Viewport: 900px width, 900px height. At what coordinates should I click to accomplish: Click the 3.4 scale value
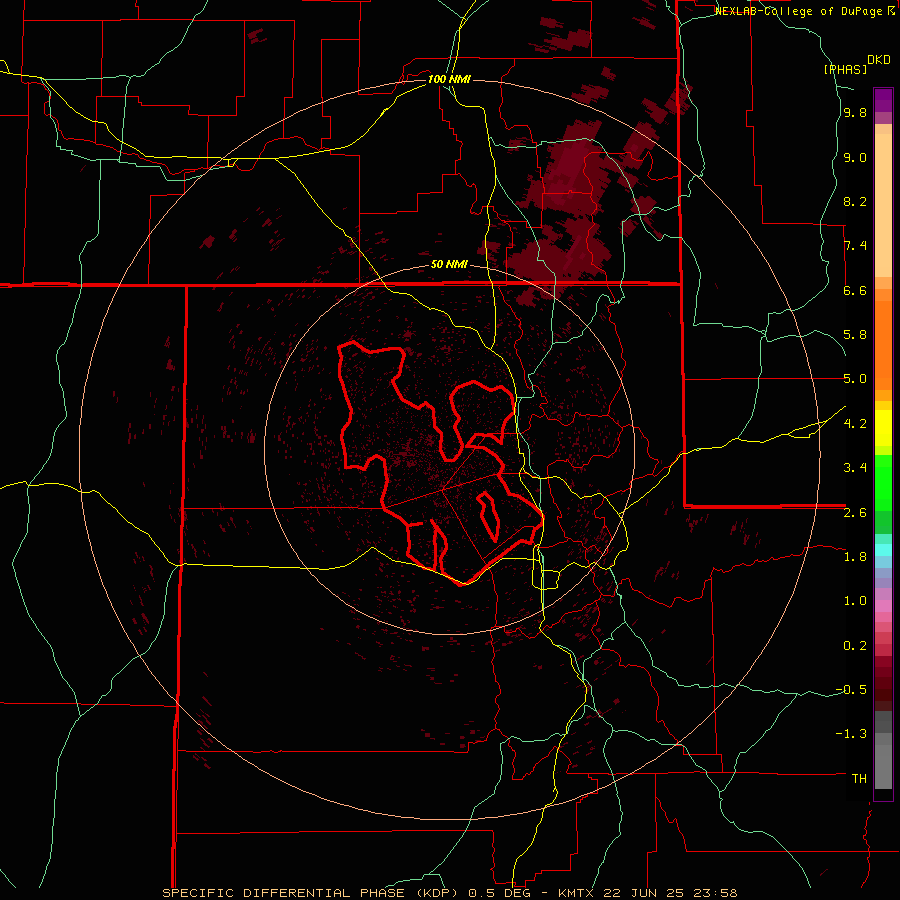click(x=855, y=468)
